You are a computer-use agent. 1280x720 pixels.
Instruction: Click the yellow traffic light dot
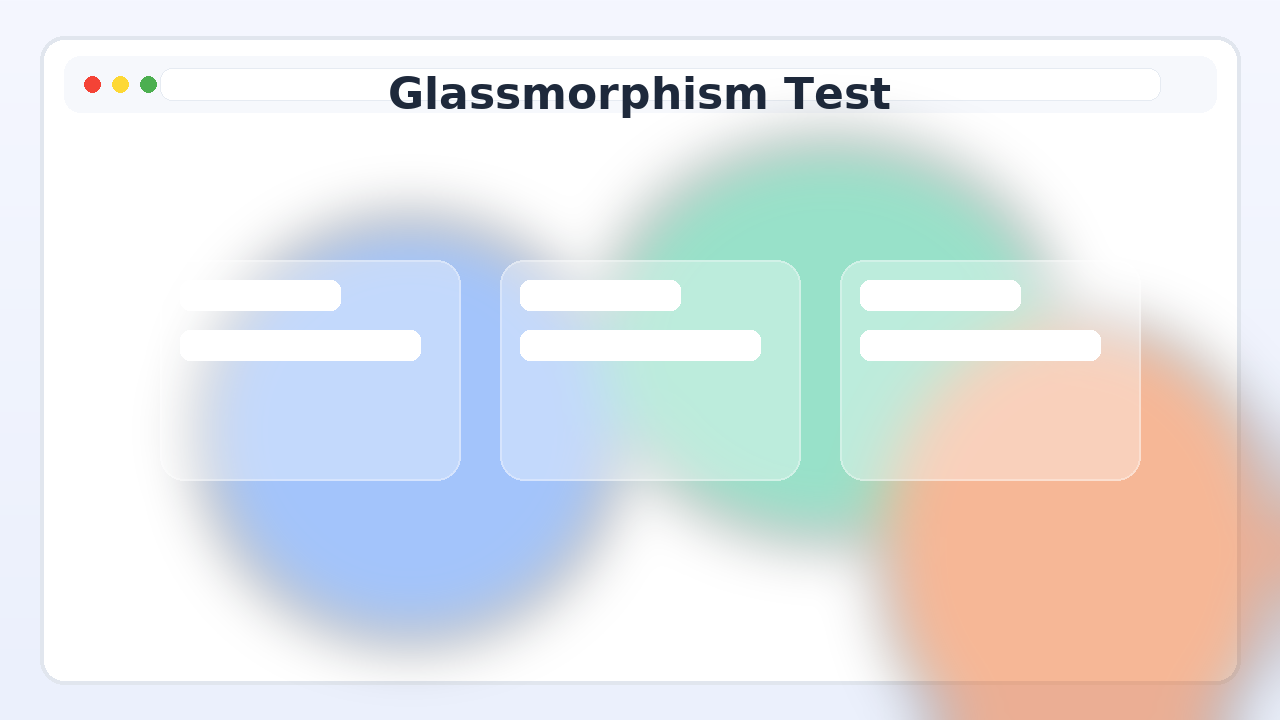click(120, 85)
